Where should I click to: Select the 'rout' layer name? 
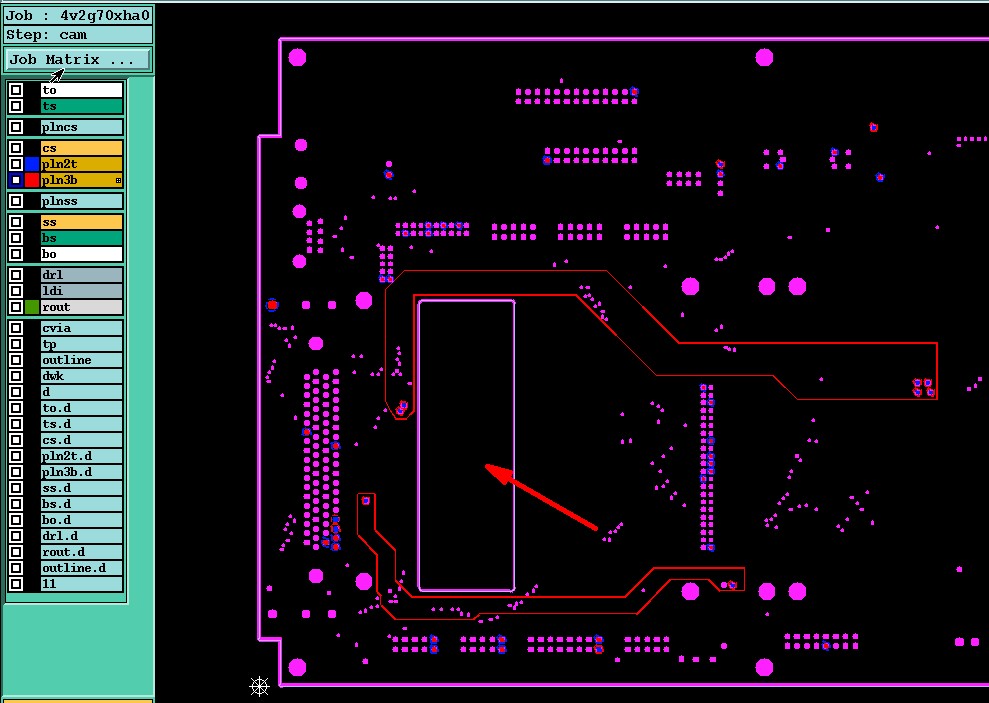pyautogui.click(x=81, y=307)
